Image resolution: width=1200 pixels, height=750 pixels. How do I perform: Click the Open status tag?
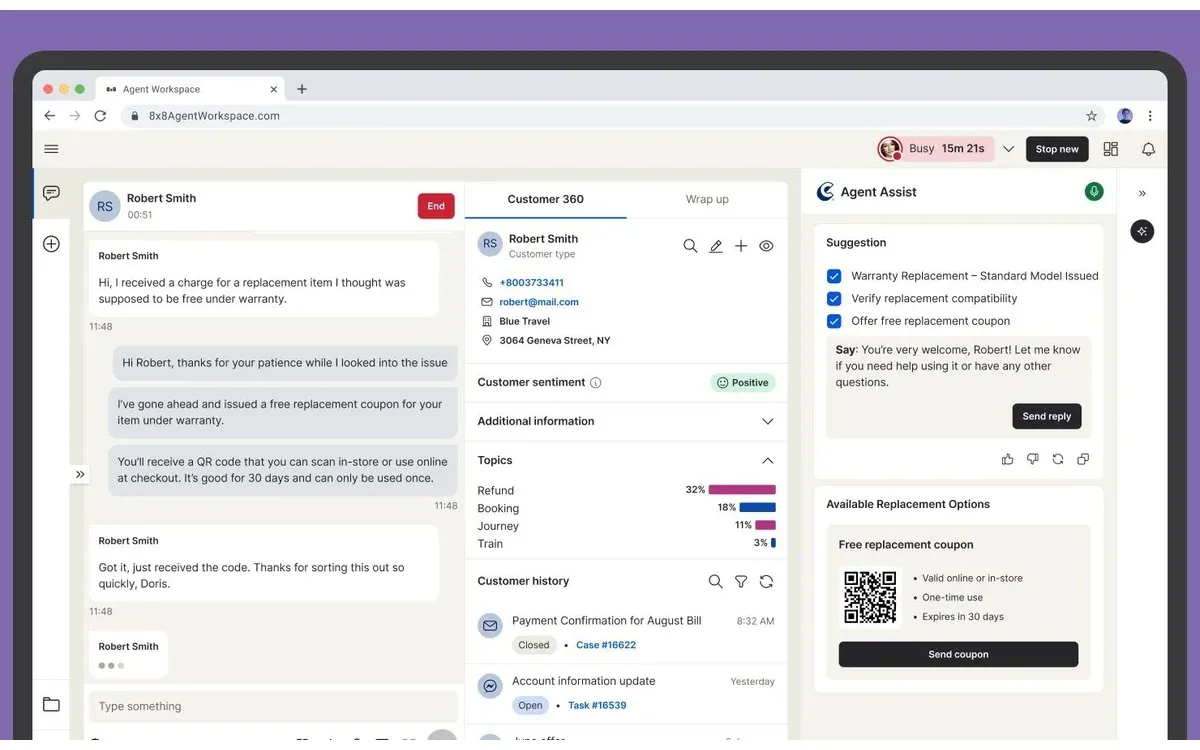[530, 705]
